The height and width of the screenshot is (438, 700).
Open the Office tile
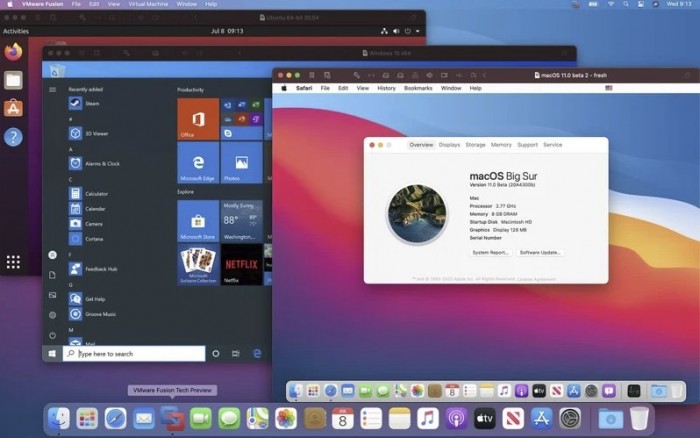198,118
